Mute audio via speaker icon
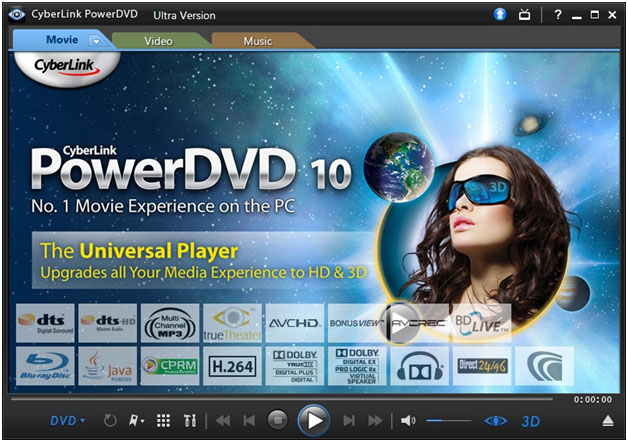Image resolution: width=628 pixels, height=442 pixels. (x=408, y=421)
